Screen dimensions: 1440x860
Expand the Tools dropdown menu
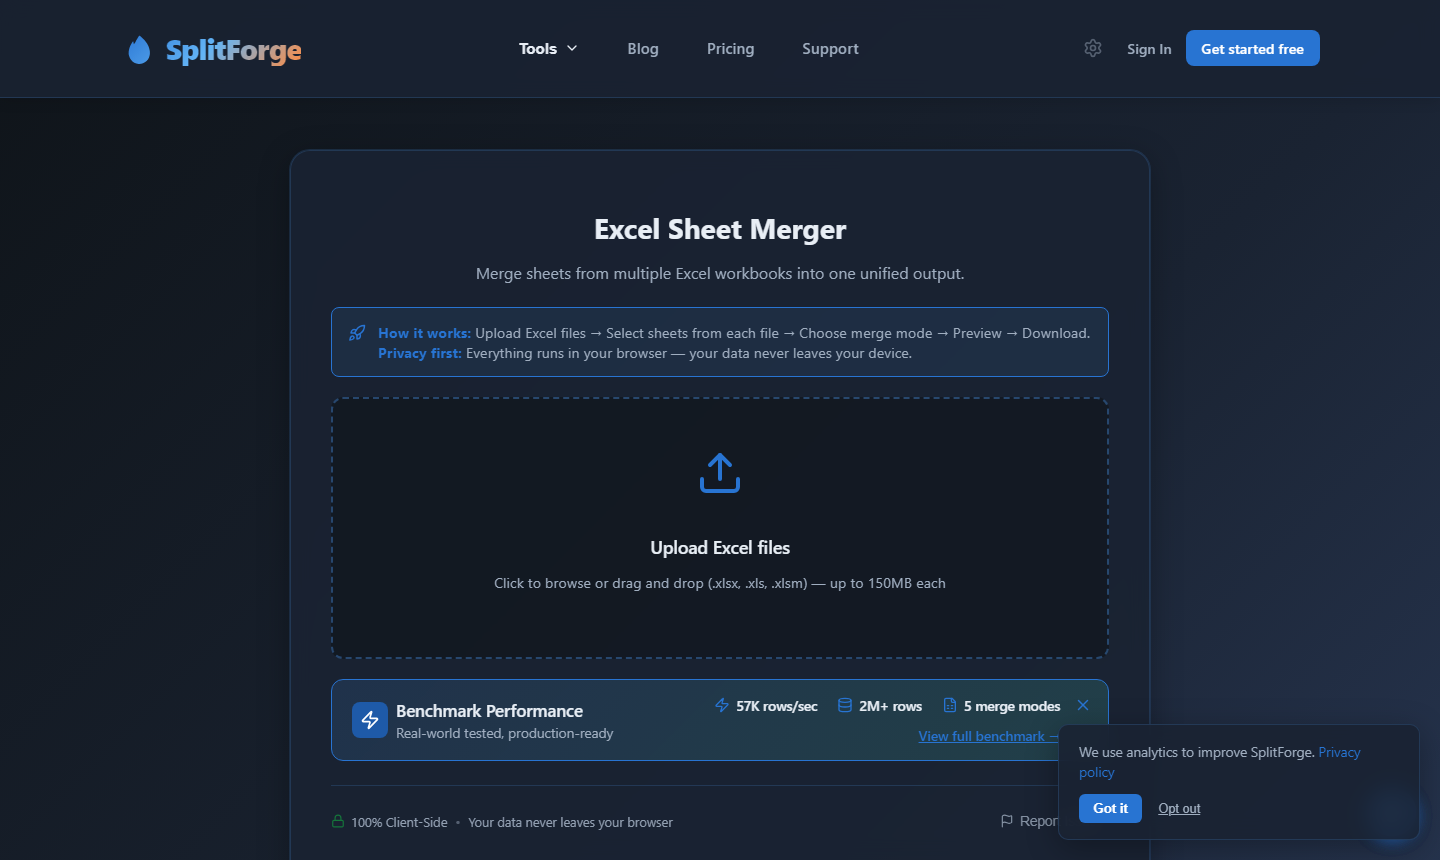click(x=548, y=48)
